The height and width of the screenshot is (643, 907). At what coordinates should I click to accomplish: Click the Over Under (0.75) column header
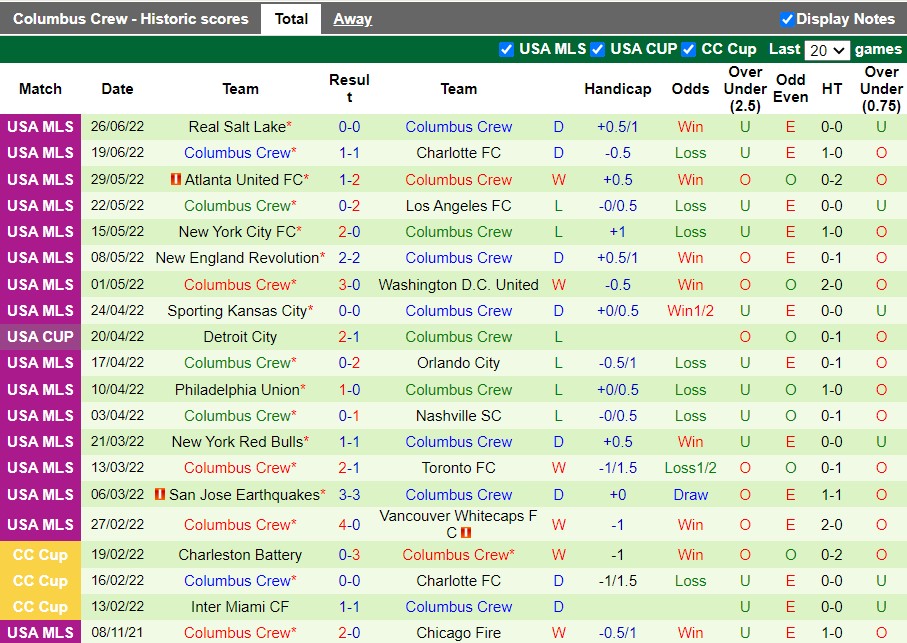coord(881,89)
